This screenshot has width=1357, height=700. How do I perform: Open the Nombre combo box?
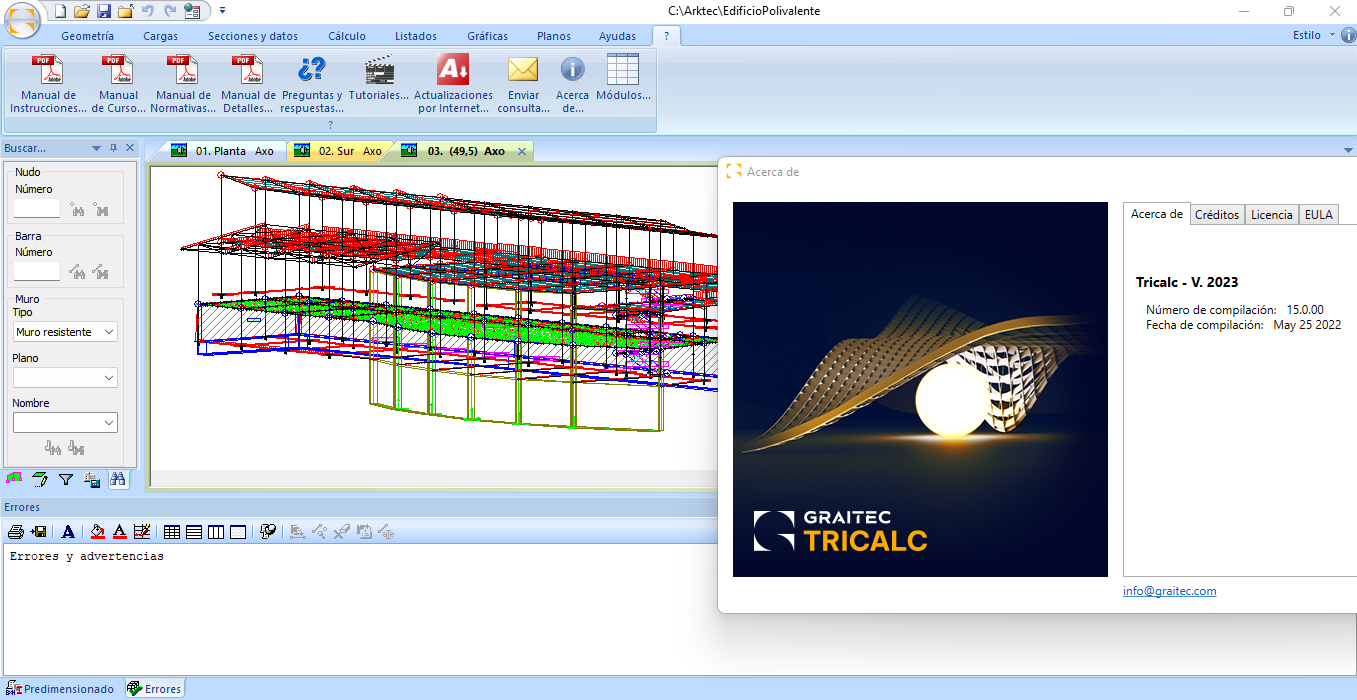pyautogui.click(x=65, y=423)
